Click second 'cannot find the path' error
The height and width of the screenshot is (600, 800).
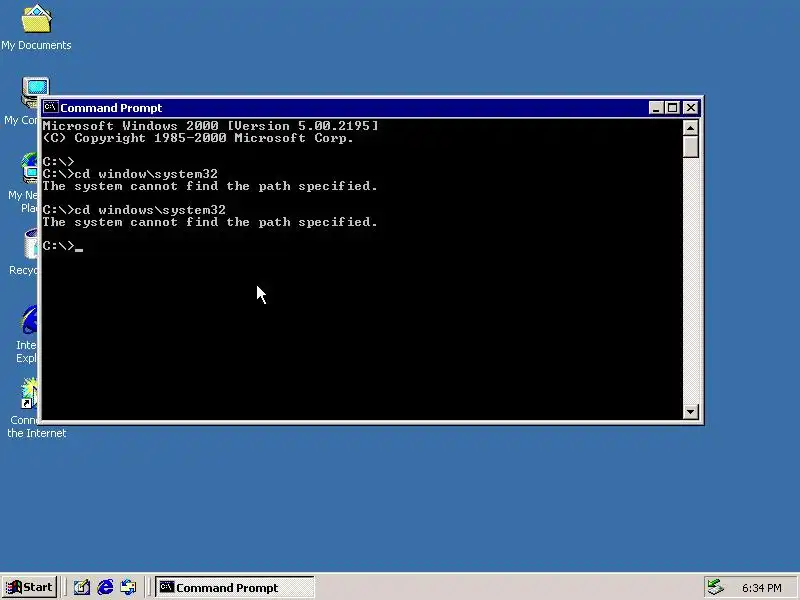point(210,222)
